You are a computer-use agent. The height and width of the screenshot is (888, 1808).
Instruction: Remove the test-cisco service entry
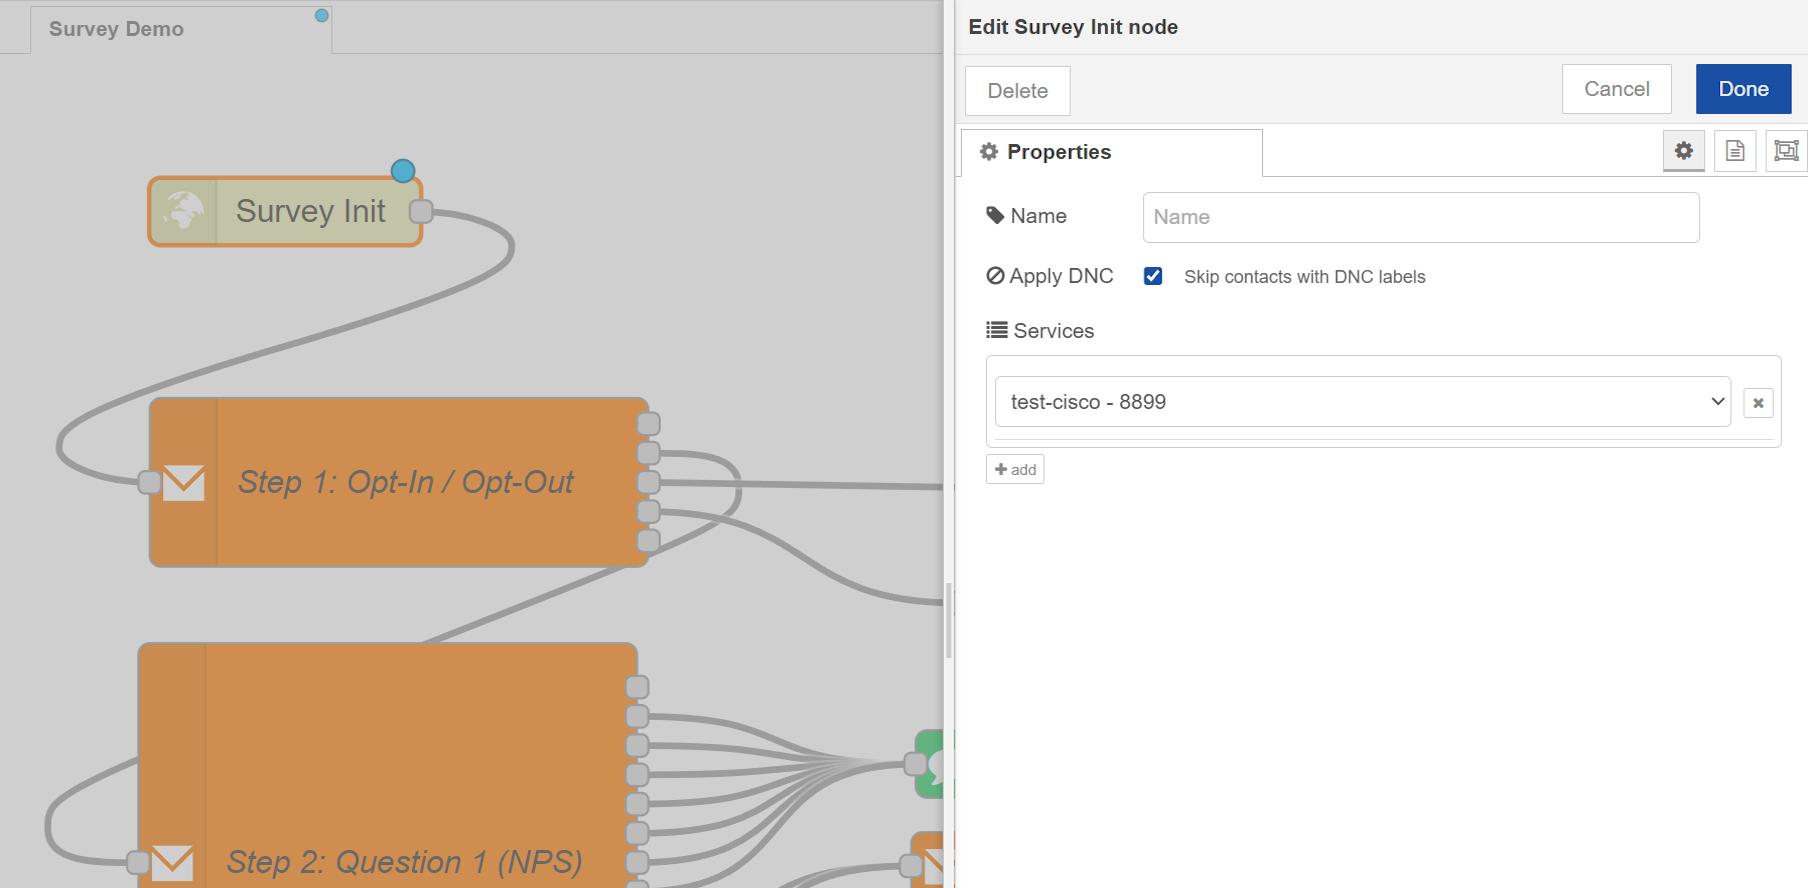[1758, 403]
